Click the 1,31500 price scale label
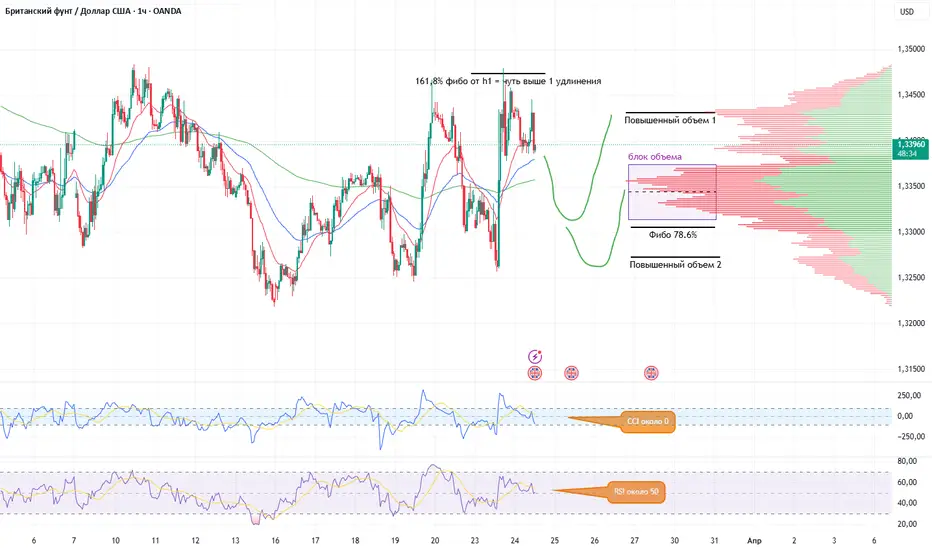 911,369
